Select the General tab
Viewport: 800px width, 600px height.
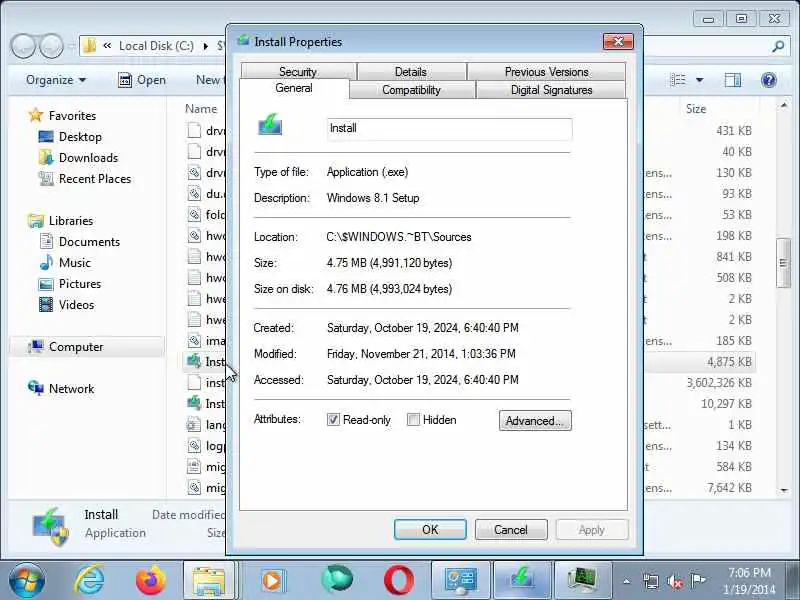click(x=294, y=88)
